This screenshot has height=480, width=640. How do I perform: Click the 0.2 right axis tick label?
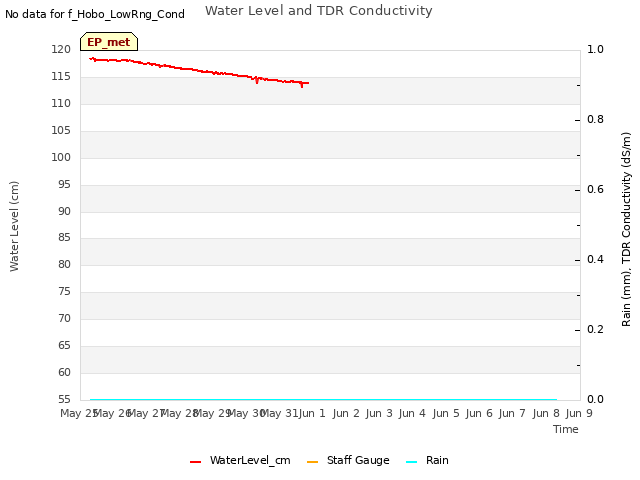(596, 329)
